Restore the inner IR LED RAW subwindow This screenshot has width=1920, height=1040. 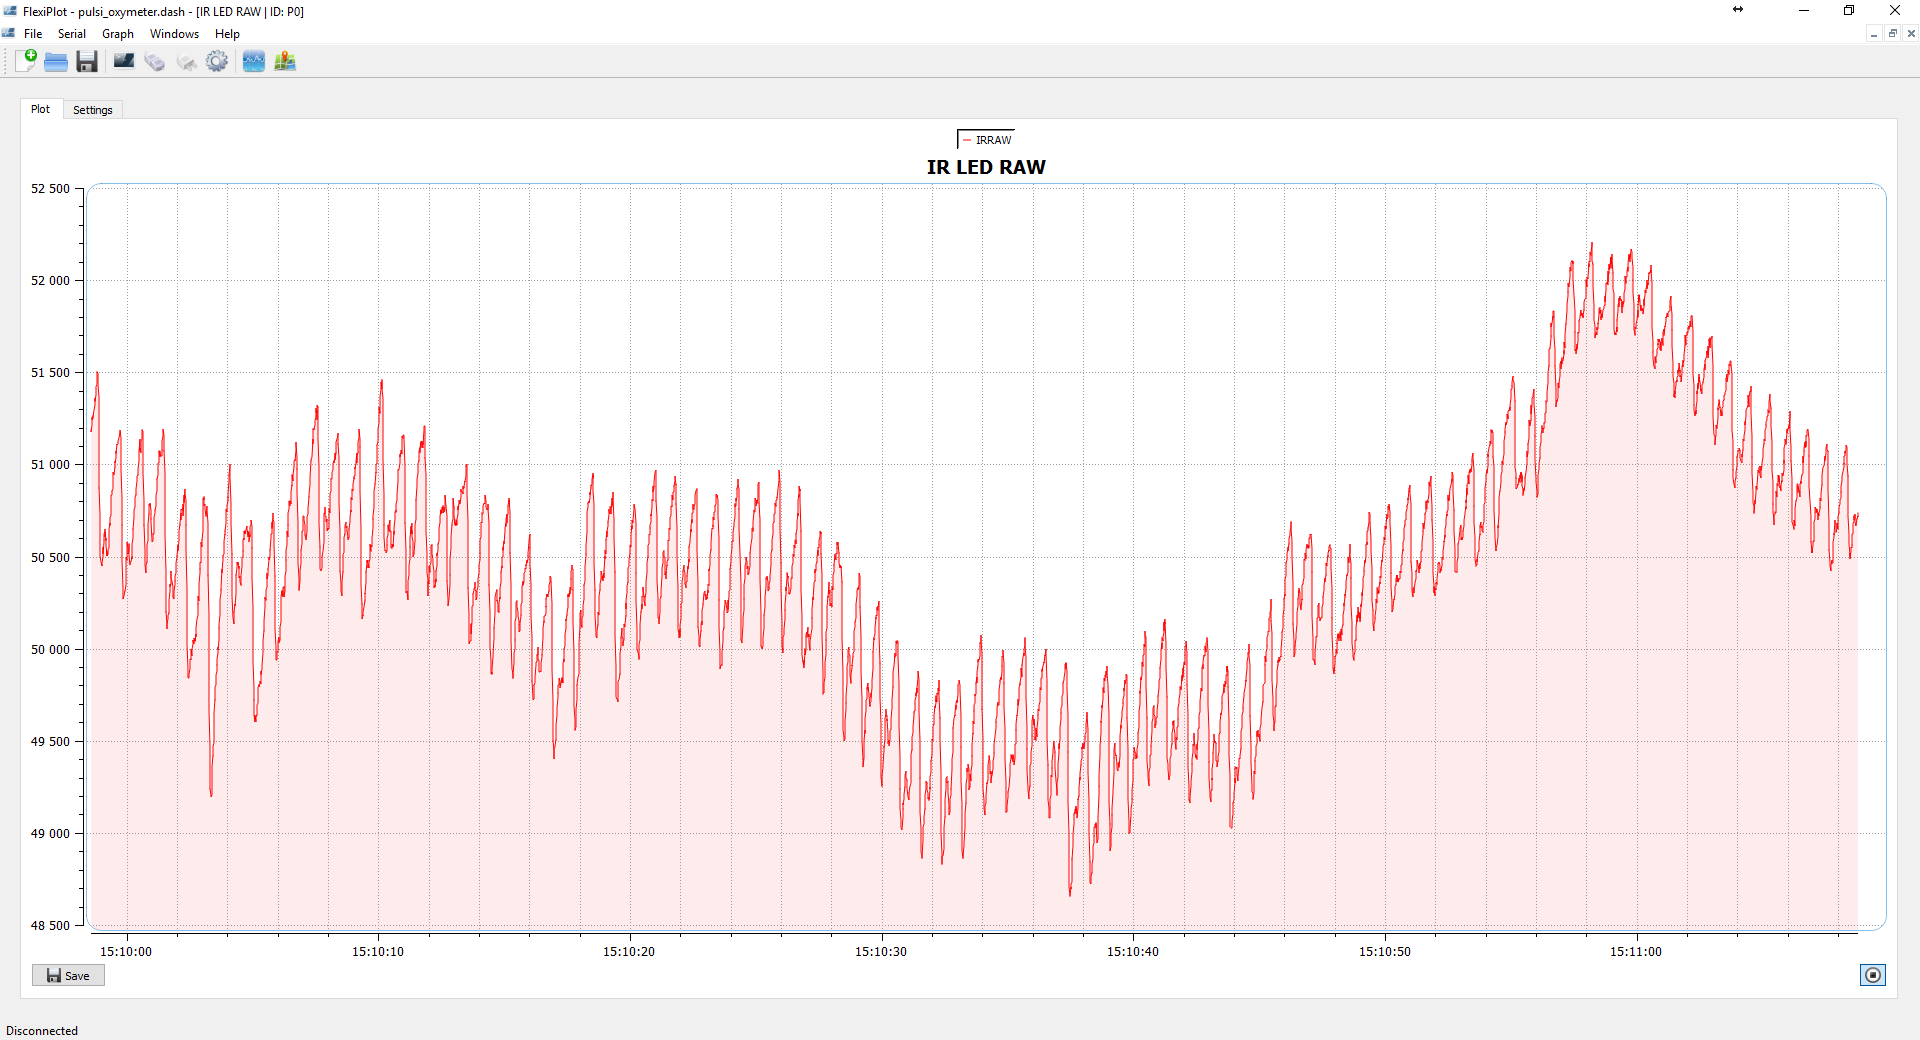pyautogui.click(x=1892, y=34)
